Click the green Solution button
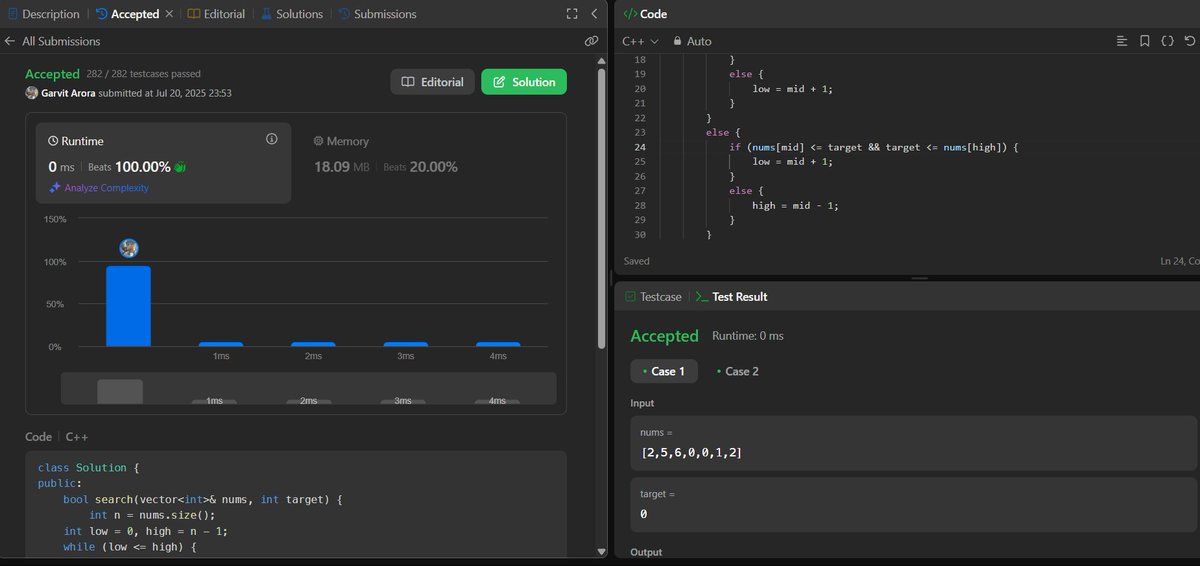 [524, 82]
